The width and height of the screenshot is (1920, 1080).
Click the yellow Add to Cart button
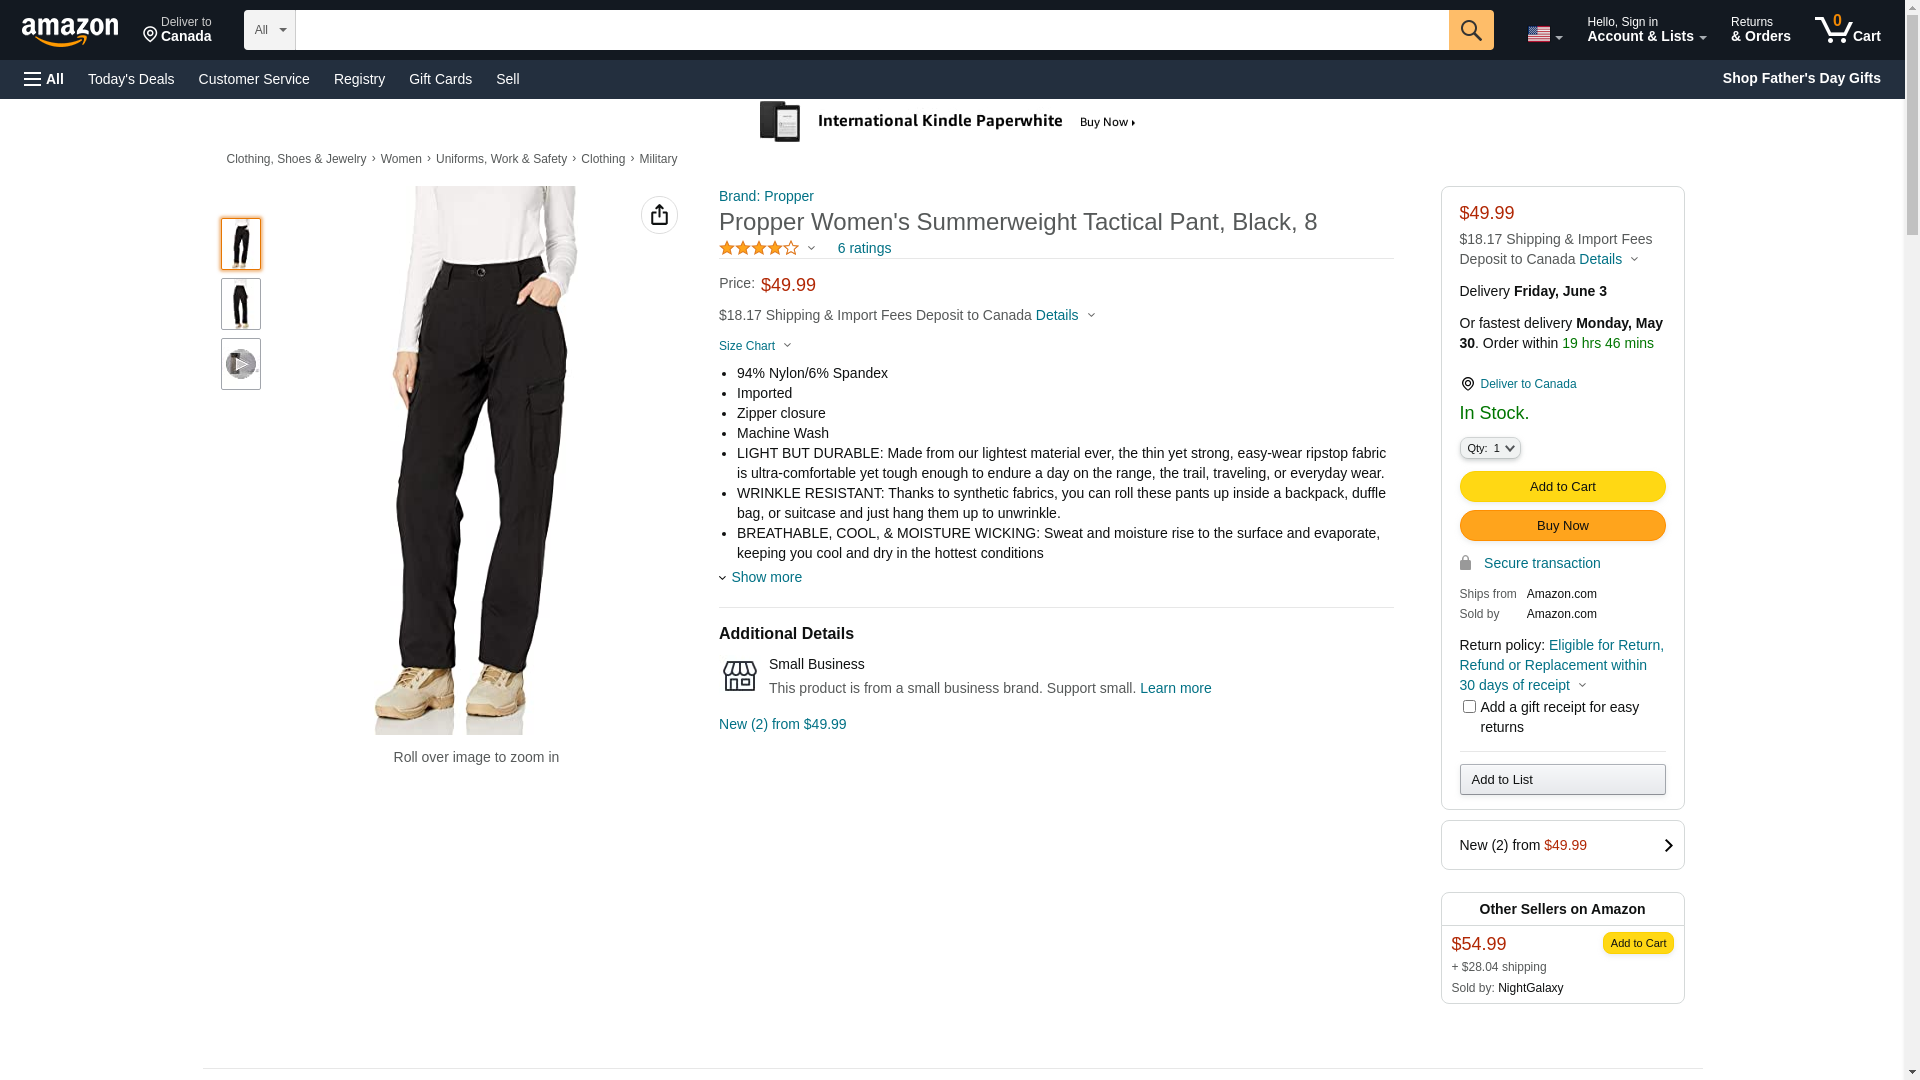(x=1562, y=487)
